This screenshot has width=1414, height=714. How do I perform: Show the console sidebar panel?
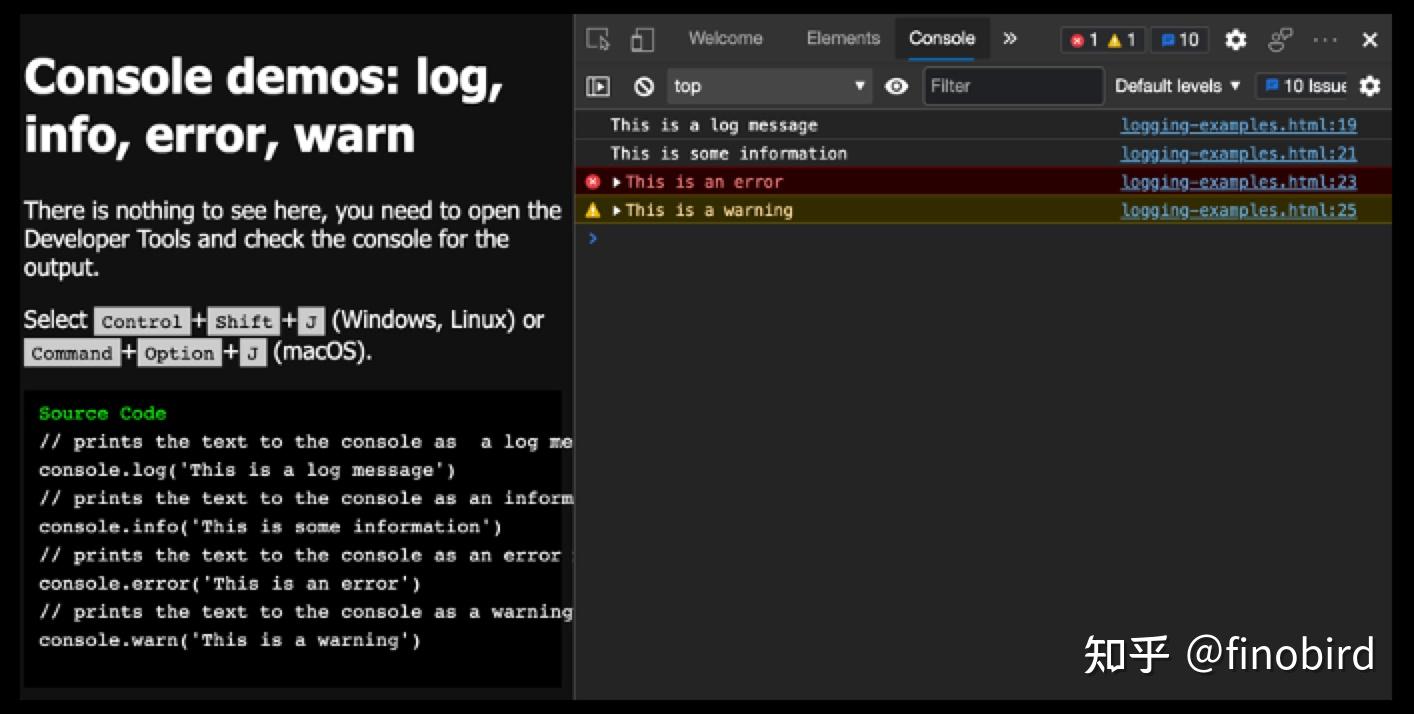click(x=598, y=86)
